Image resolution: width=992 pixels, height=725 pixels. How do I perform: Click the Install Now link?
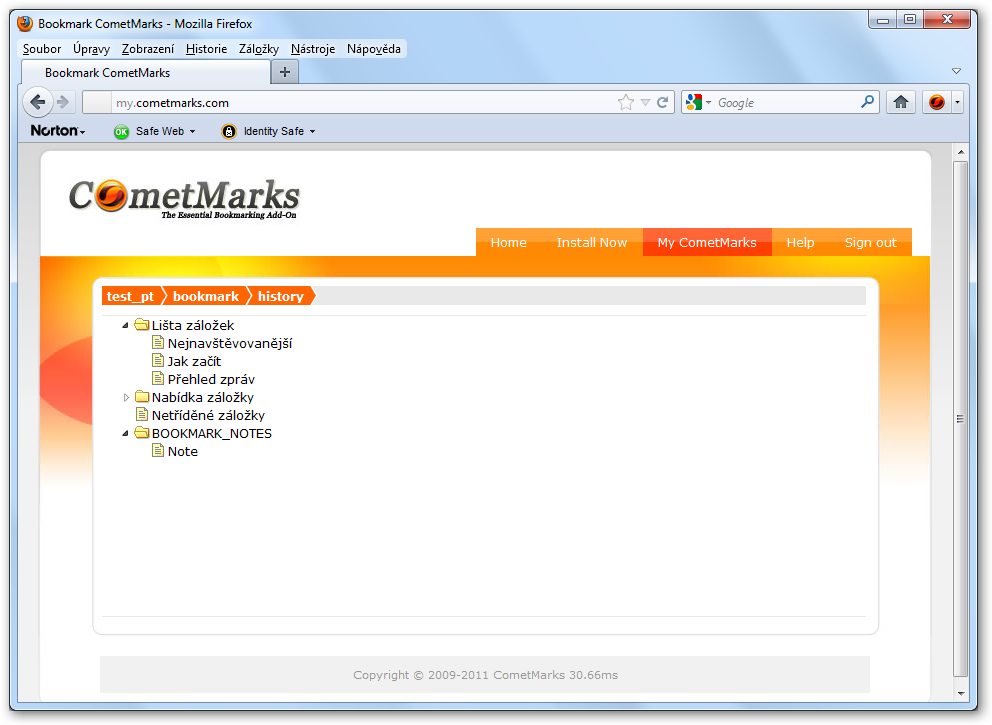pyautogui.click(x=592, y=242)
